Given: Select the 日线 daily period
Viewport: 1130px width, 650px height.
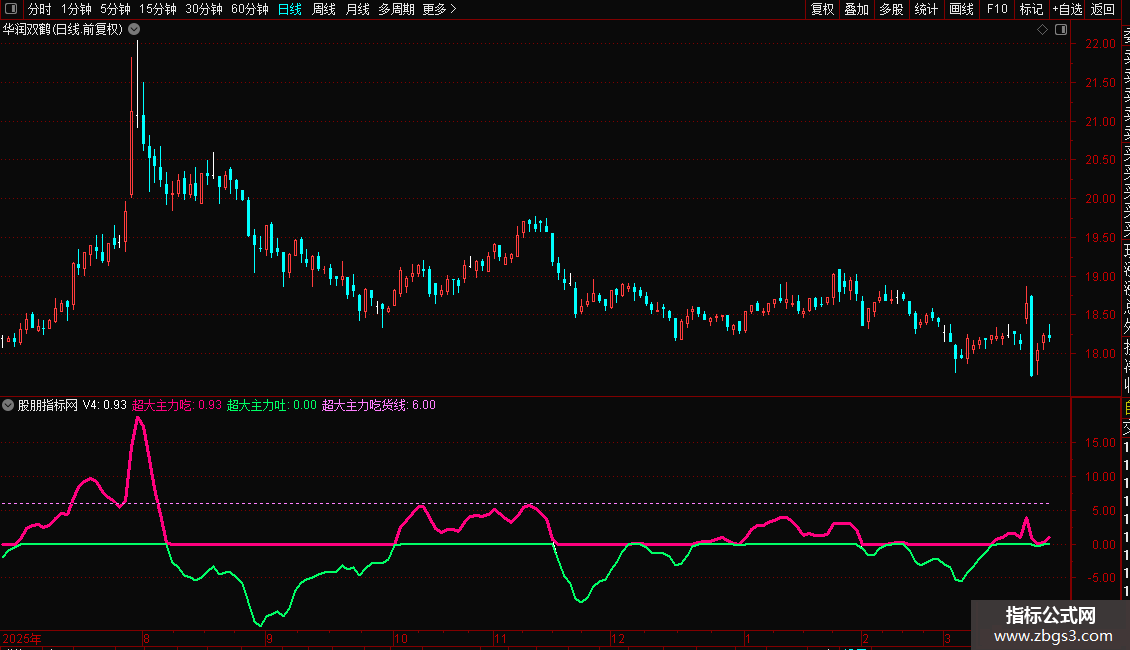Looking at the screenshot, I should pyautogui.click(x=290, y=9).
